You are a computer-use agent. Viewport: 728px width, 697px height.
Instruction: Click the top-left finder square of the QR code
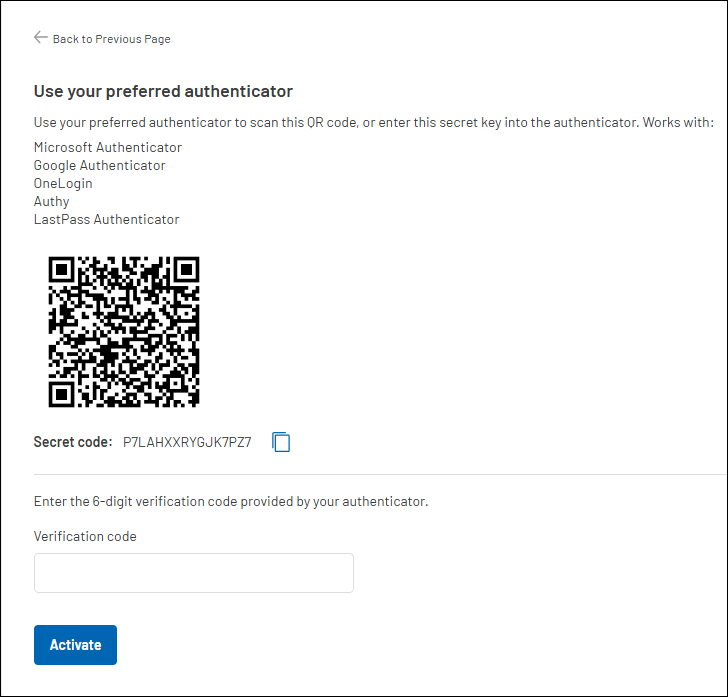(x=62, y=270)
